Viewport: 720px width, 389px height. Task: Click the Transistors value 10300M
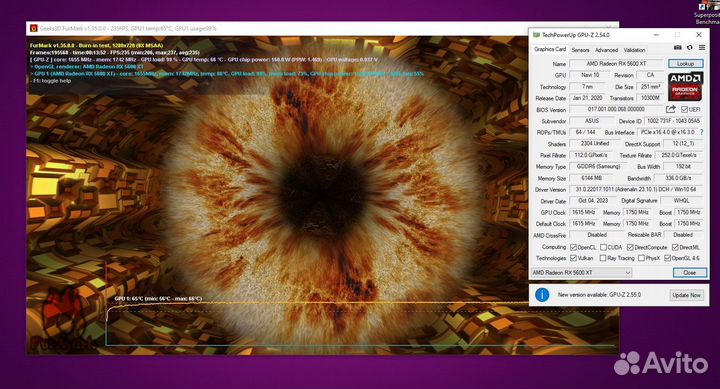[650, 98]
